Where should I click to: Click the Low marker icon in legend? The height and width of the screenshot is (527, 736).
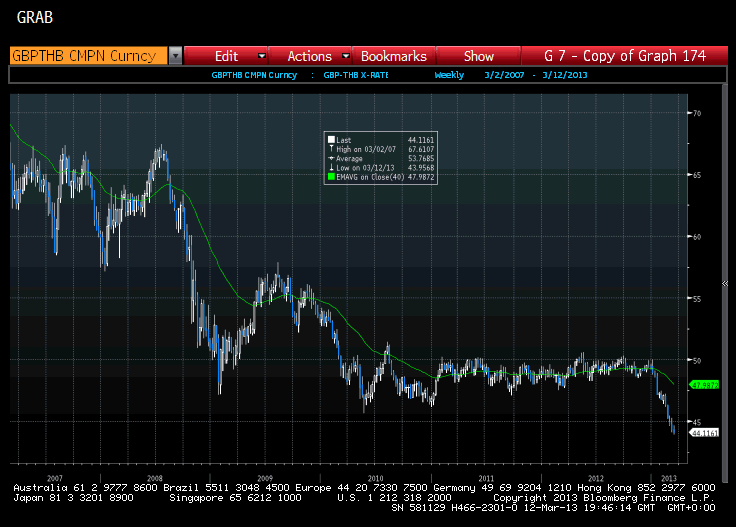(x=331, y=168)
